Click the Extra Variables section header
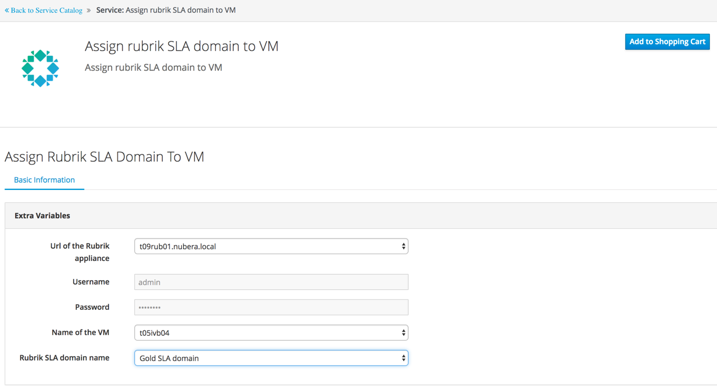Screen dimensions: 717x391 361,215
